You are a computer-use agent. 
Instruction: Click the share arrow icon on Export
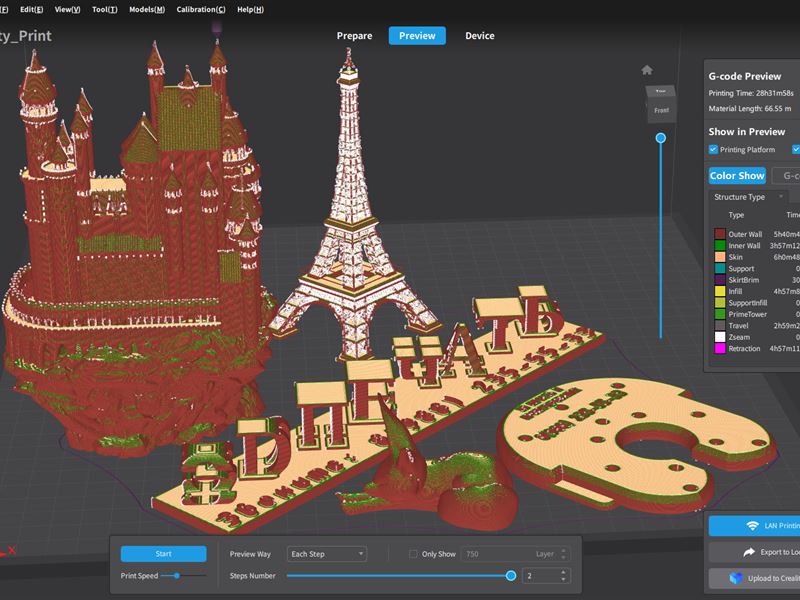tap(750, 551)
